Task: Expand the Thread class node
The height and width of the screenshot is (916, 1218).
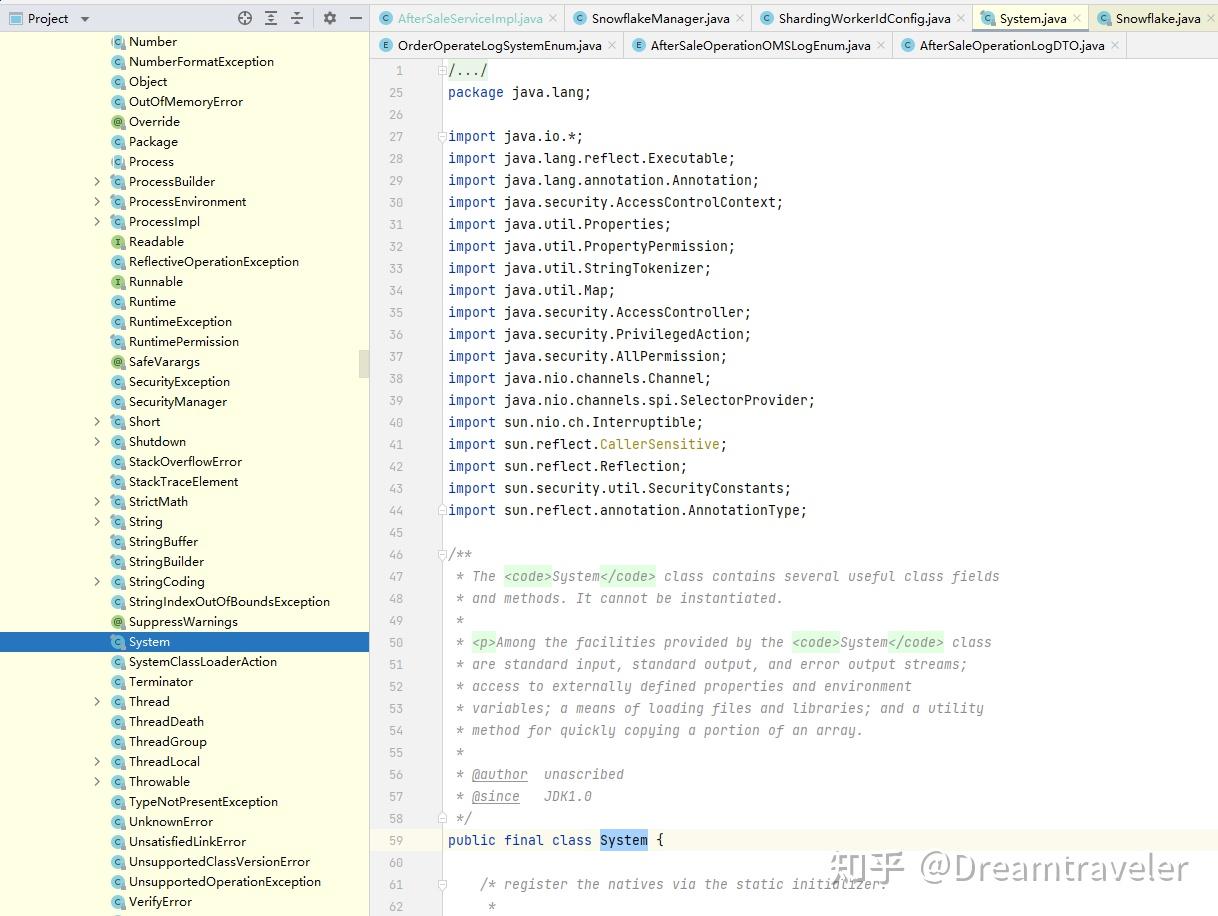Action: [97, 701]
